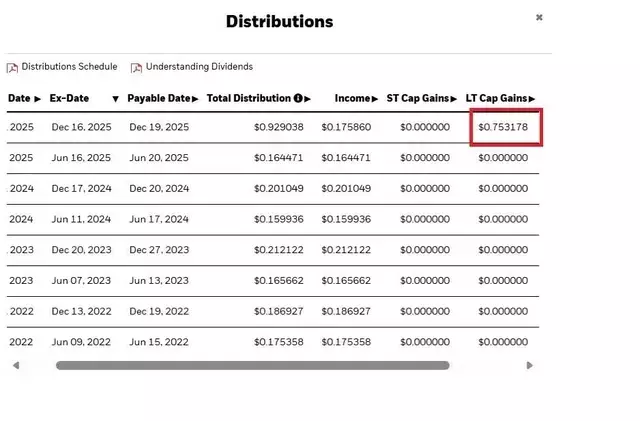Click the info icon next to Total Distribution
The height and width of the screenshot is (421, 640).
[298, 99]
